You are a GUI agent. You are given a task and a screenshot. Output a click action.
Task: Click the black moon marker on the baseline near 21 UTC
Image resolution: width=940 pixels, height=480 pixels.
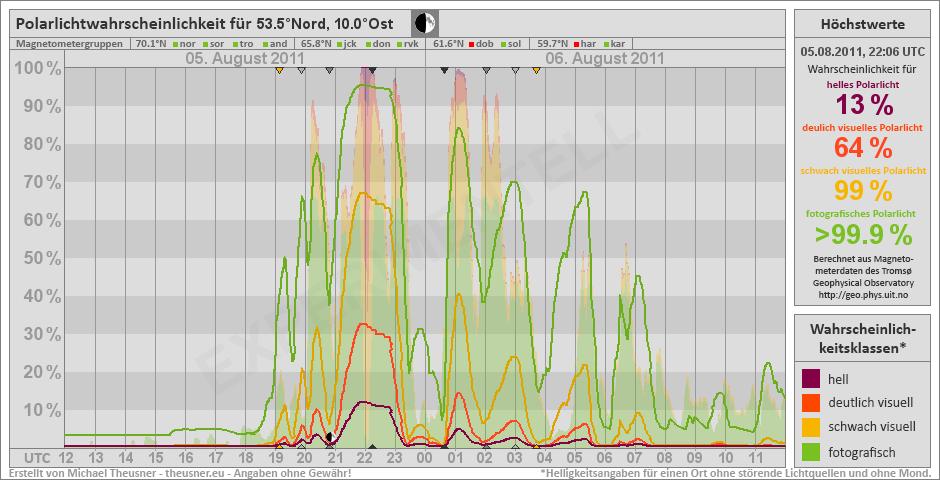(x=330, y=436)
